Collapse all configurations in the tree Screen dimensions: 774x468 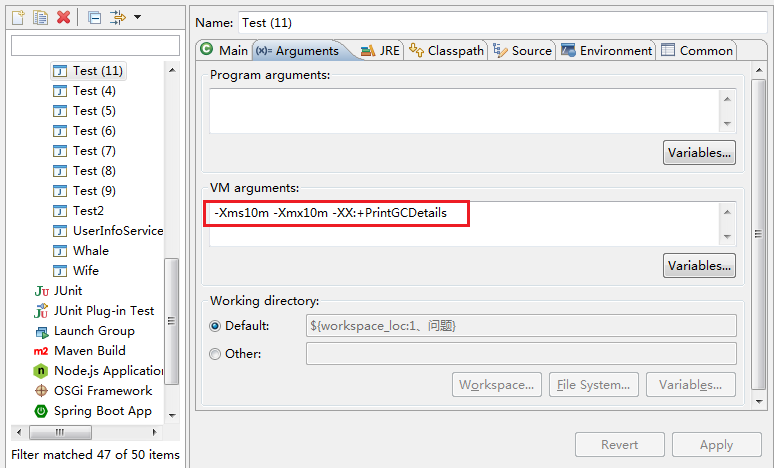click(94, 18)
